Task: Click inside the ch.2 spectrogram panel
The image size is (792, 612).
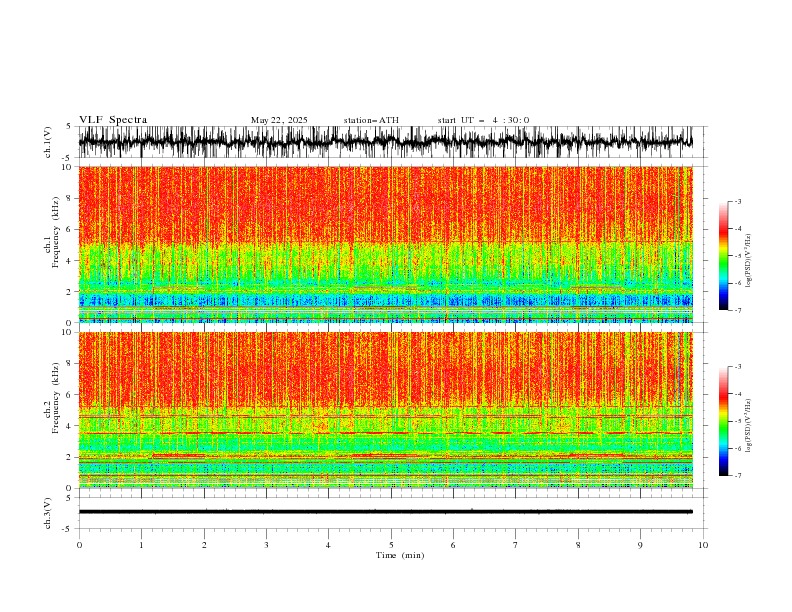Action: click(385, 410)
